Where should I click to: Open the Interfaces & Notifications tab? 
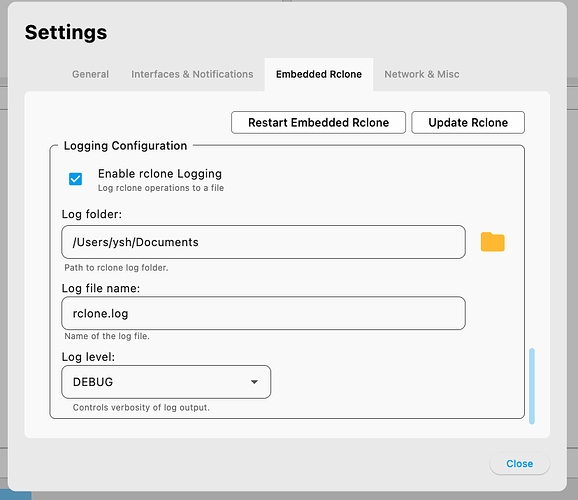tap(192, 74)
